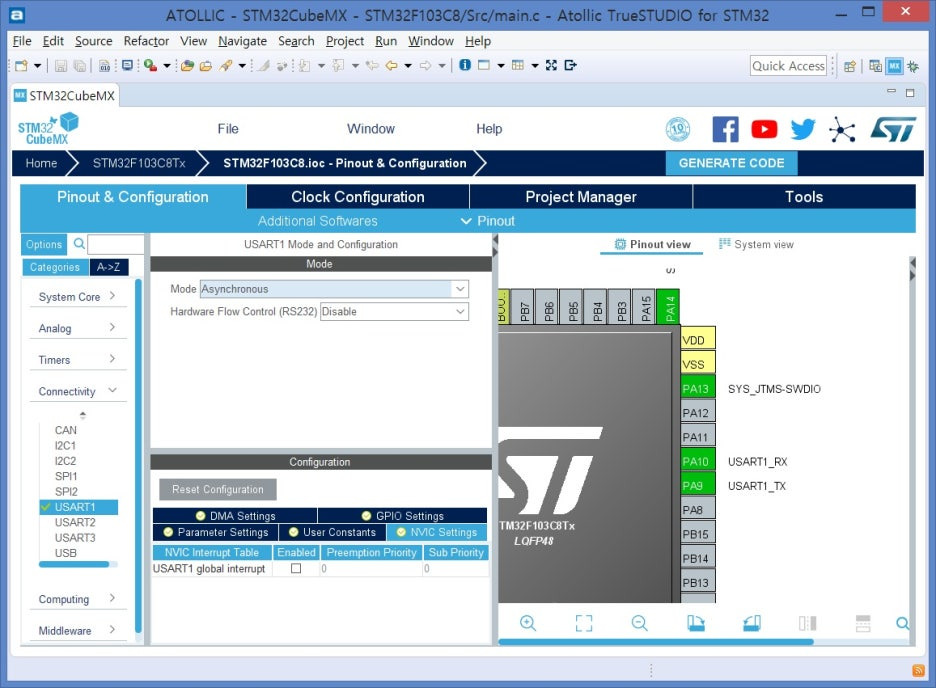Click the Connectivity list horizontal scrollbar
936x688 pixels.
74,564
